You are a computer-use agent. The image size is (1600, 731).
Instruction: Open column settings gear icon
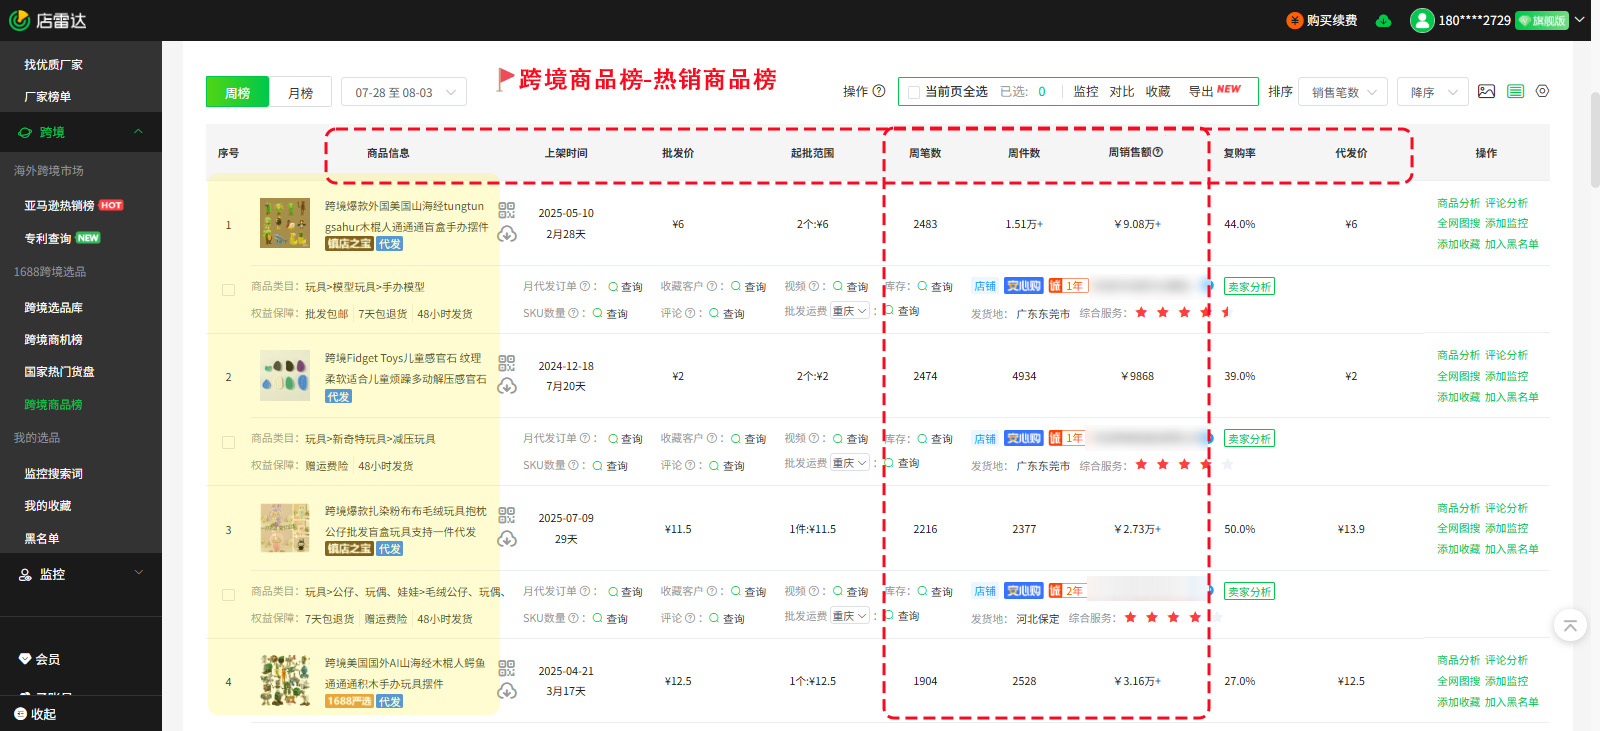coord(1542,91)
